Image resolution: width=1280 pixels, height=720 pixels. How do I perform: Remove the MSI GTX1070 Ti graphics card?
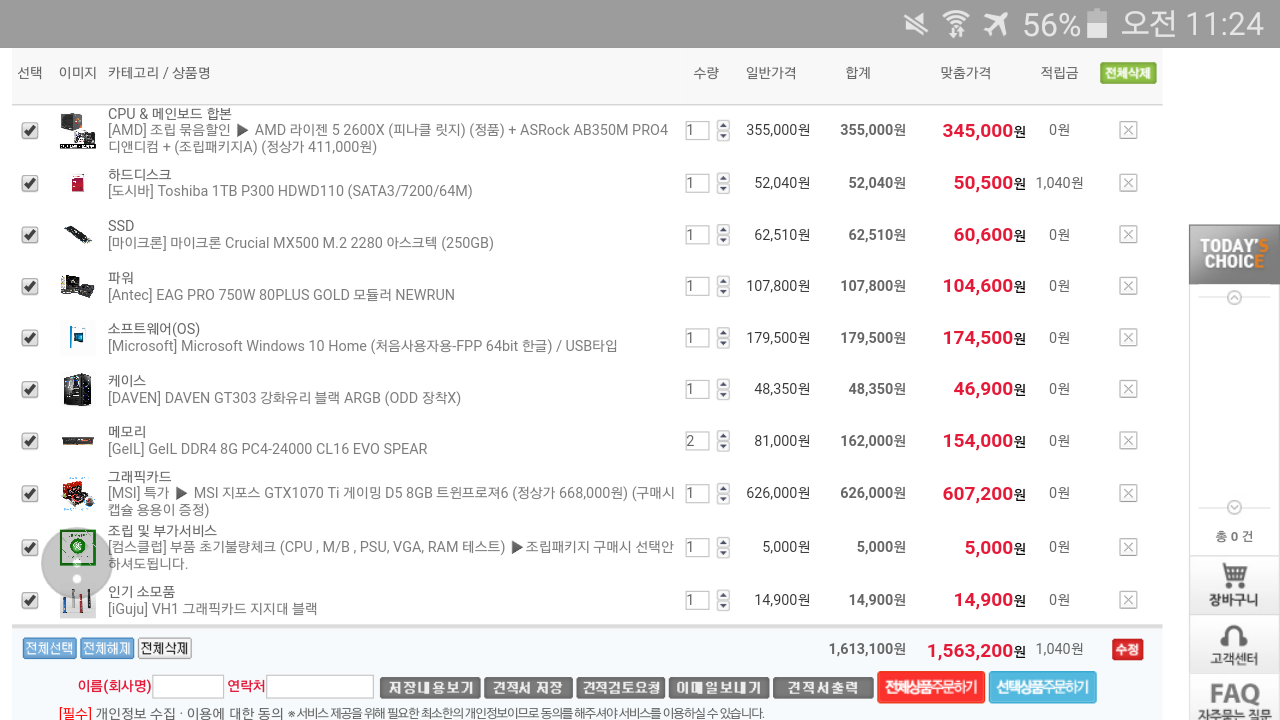pos(1128,493)
